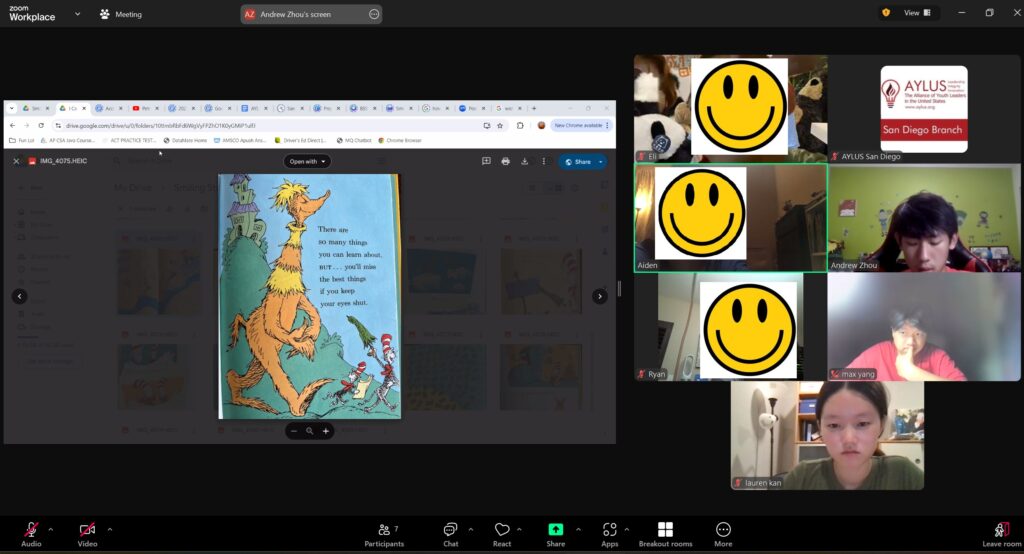Open the 'AMSCO Apush' bookmark

(x=240, y=140)
